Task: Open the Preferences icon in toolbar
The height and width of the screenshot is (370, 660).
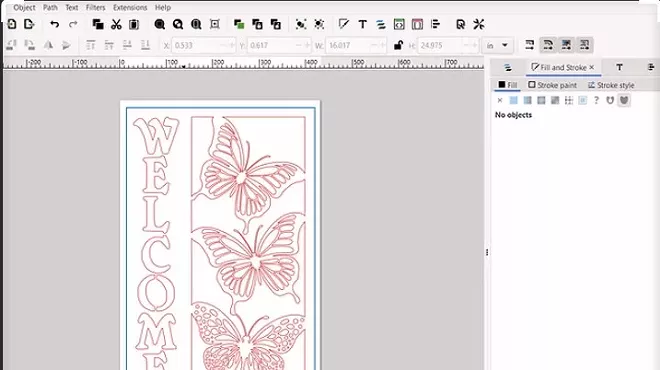Action: 460,24
